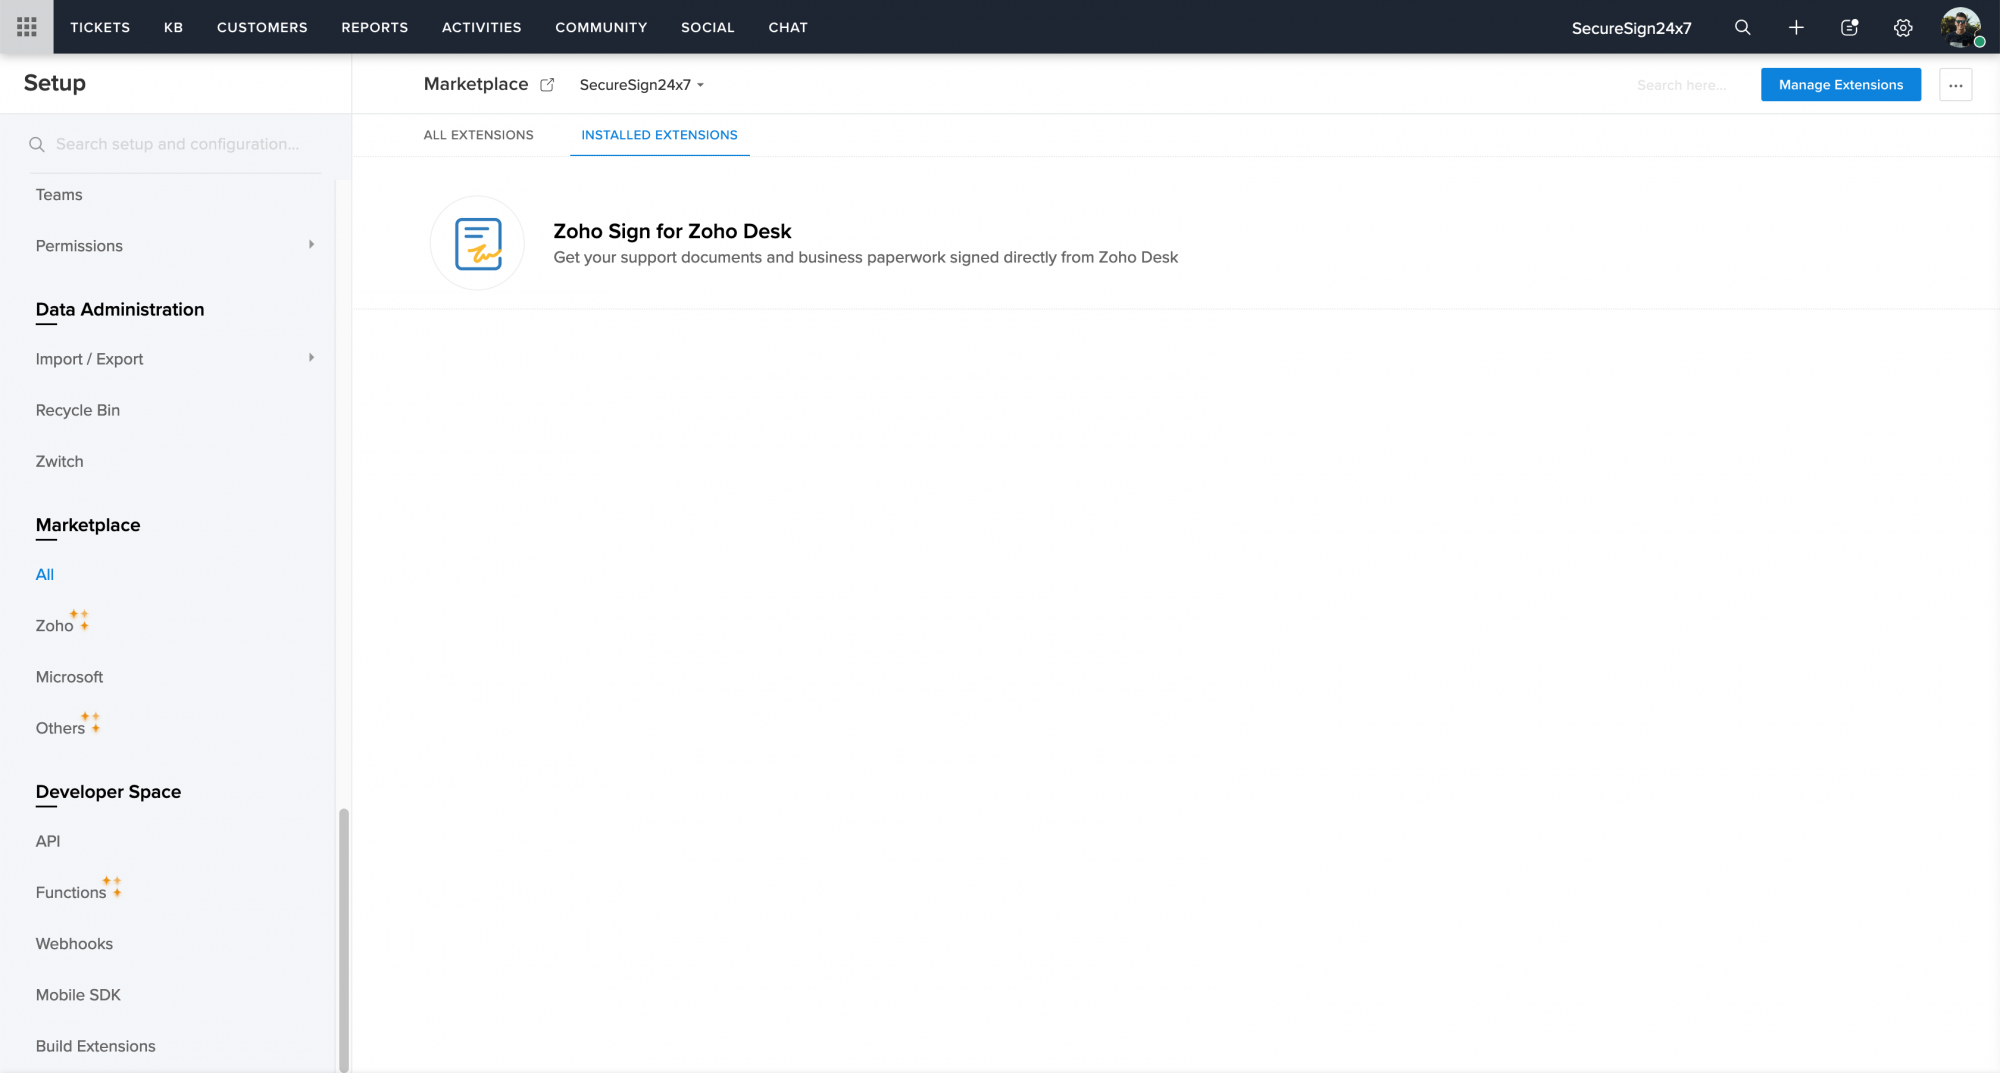This screenshot has height=1073, width=2000.
Task: Click the setup and configuration search field
Action: coord(177,144)
